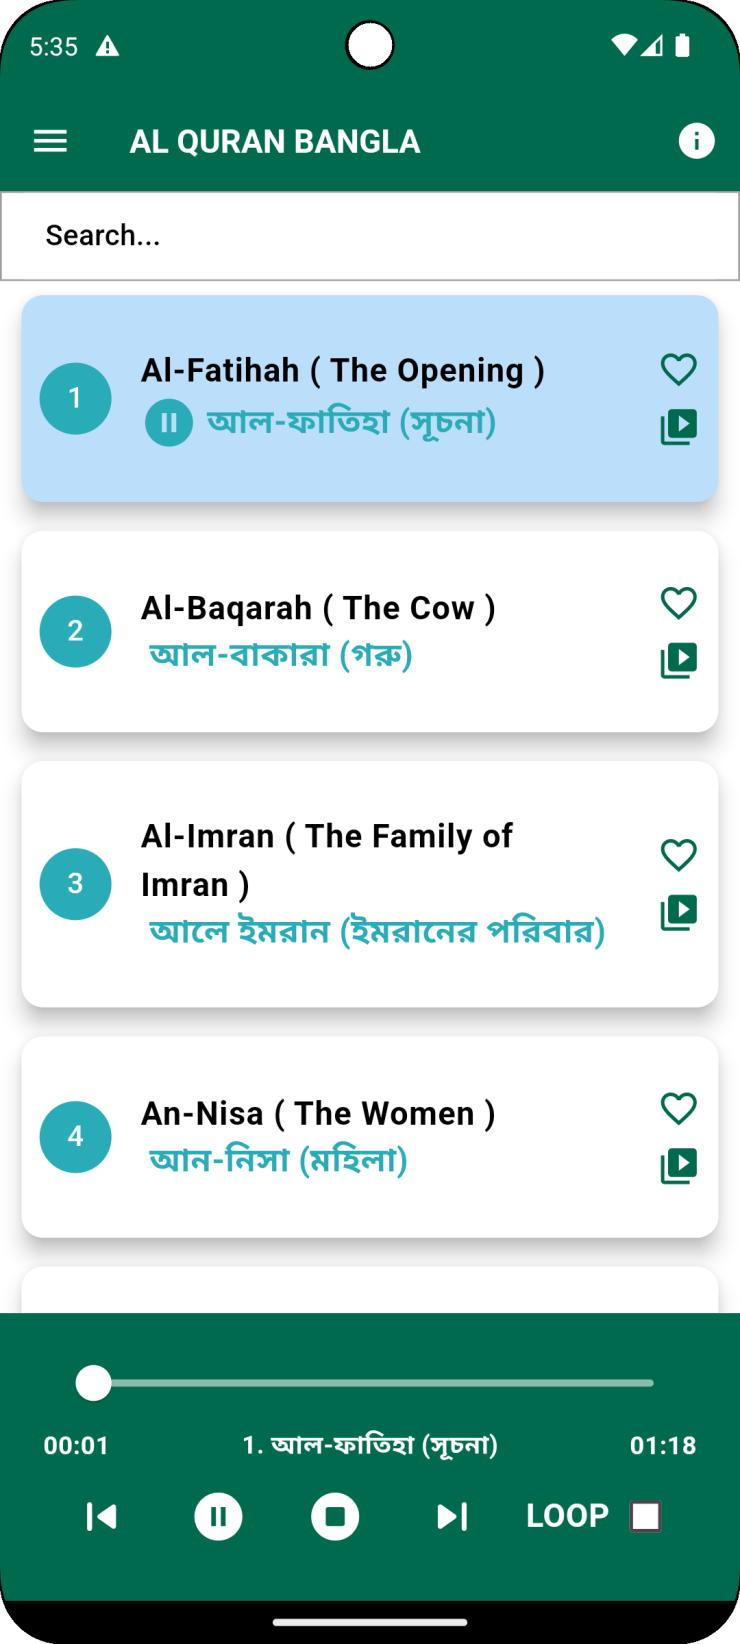This screenshot has height=1644, width=740.
Task: Skip to the next surah
Action: [x=452, y=1517]
